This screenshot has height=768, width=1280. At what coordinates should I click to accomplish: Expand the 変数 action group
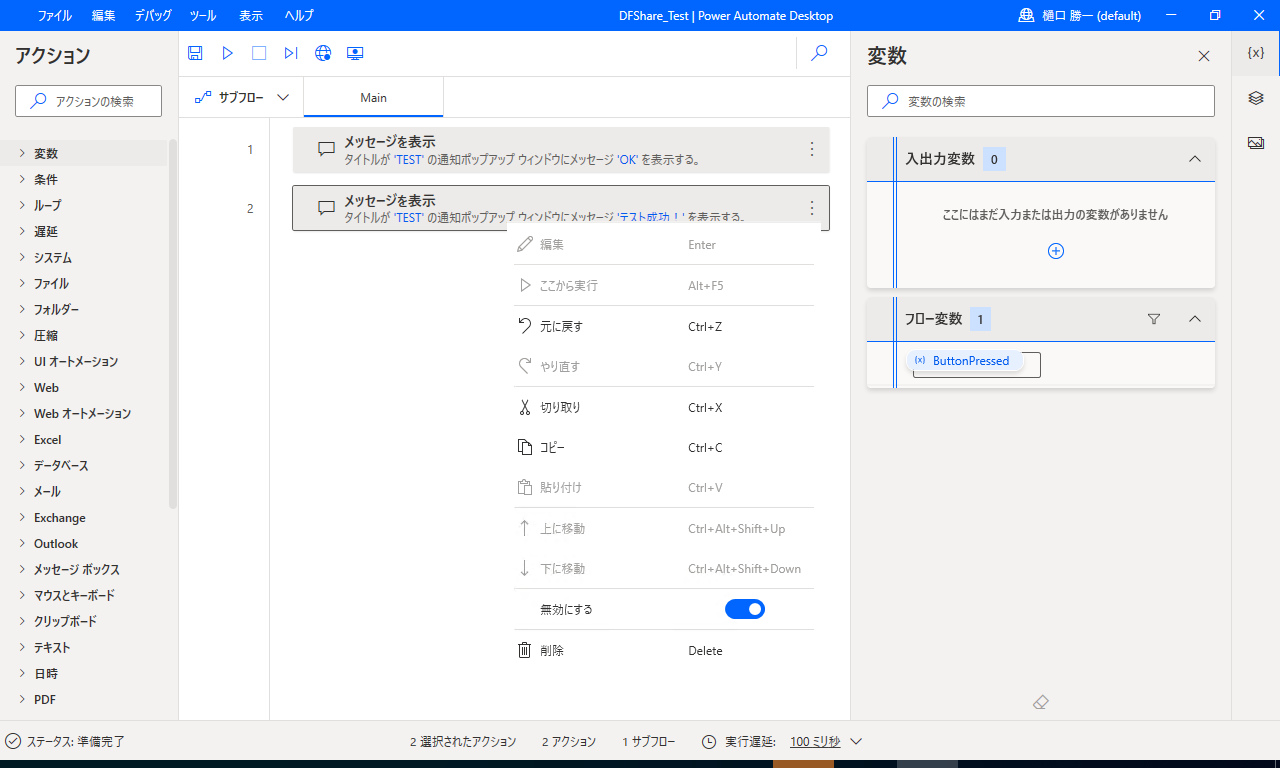(x=23, y=153)
